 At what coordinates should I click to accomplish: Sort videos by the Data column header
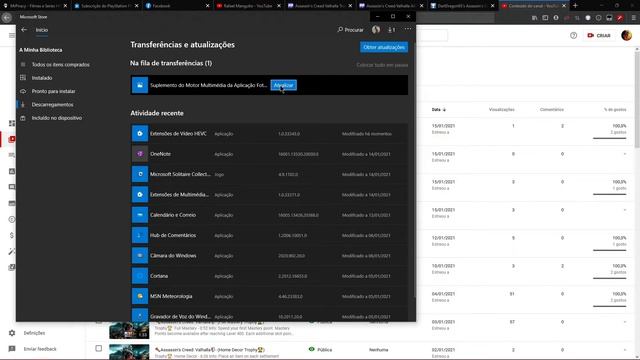tap(439, 109)
